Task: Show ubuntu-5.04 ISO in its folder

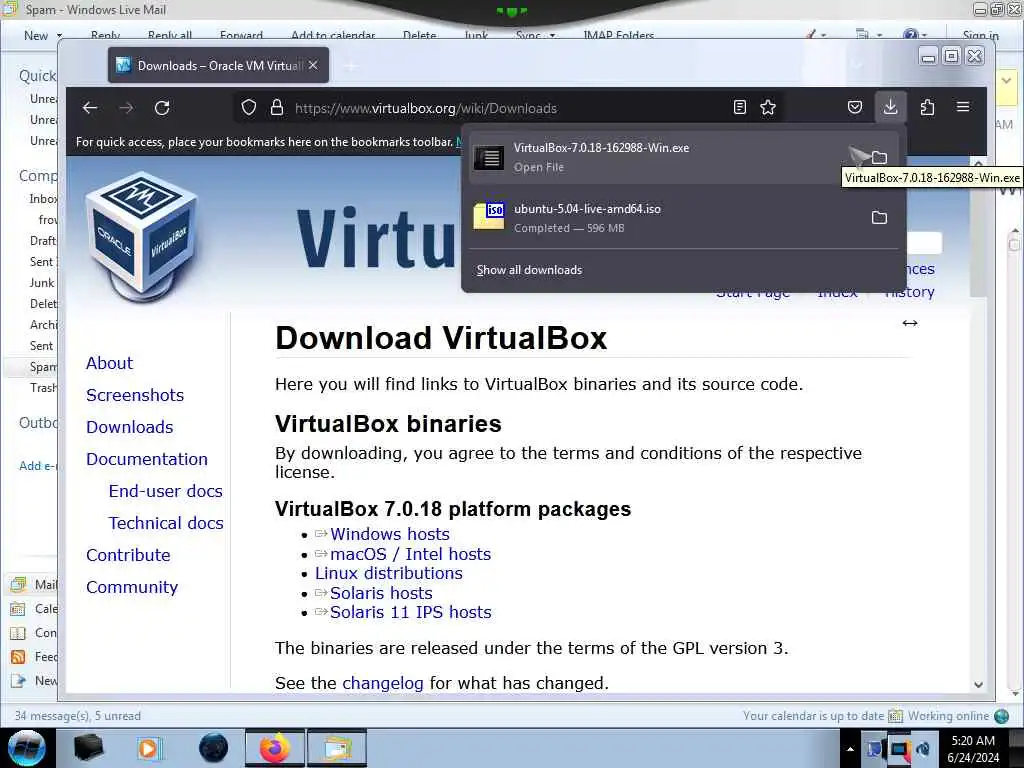Action: coord(879,217)
